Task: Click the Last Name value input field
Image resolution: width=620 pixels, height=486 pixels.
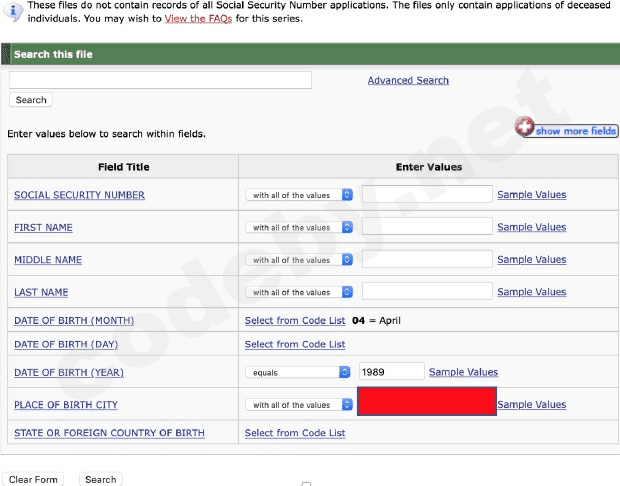Action: tap(427, 292)
